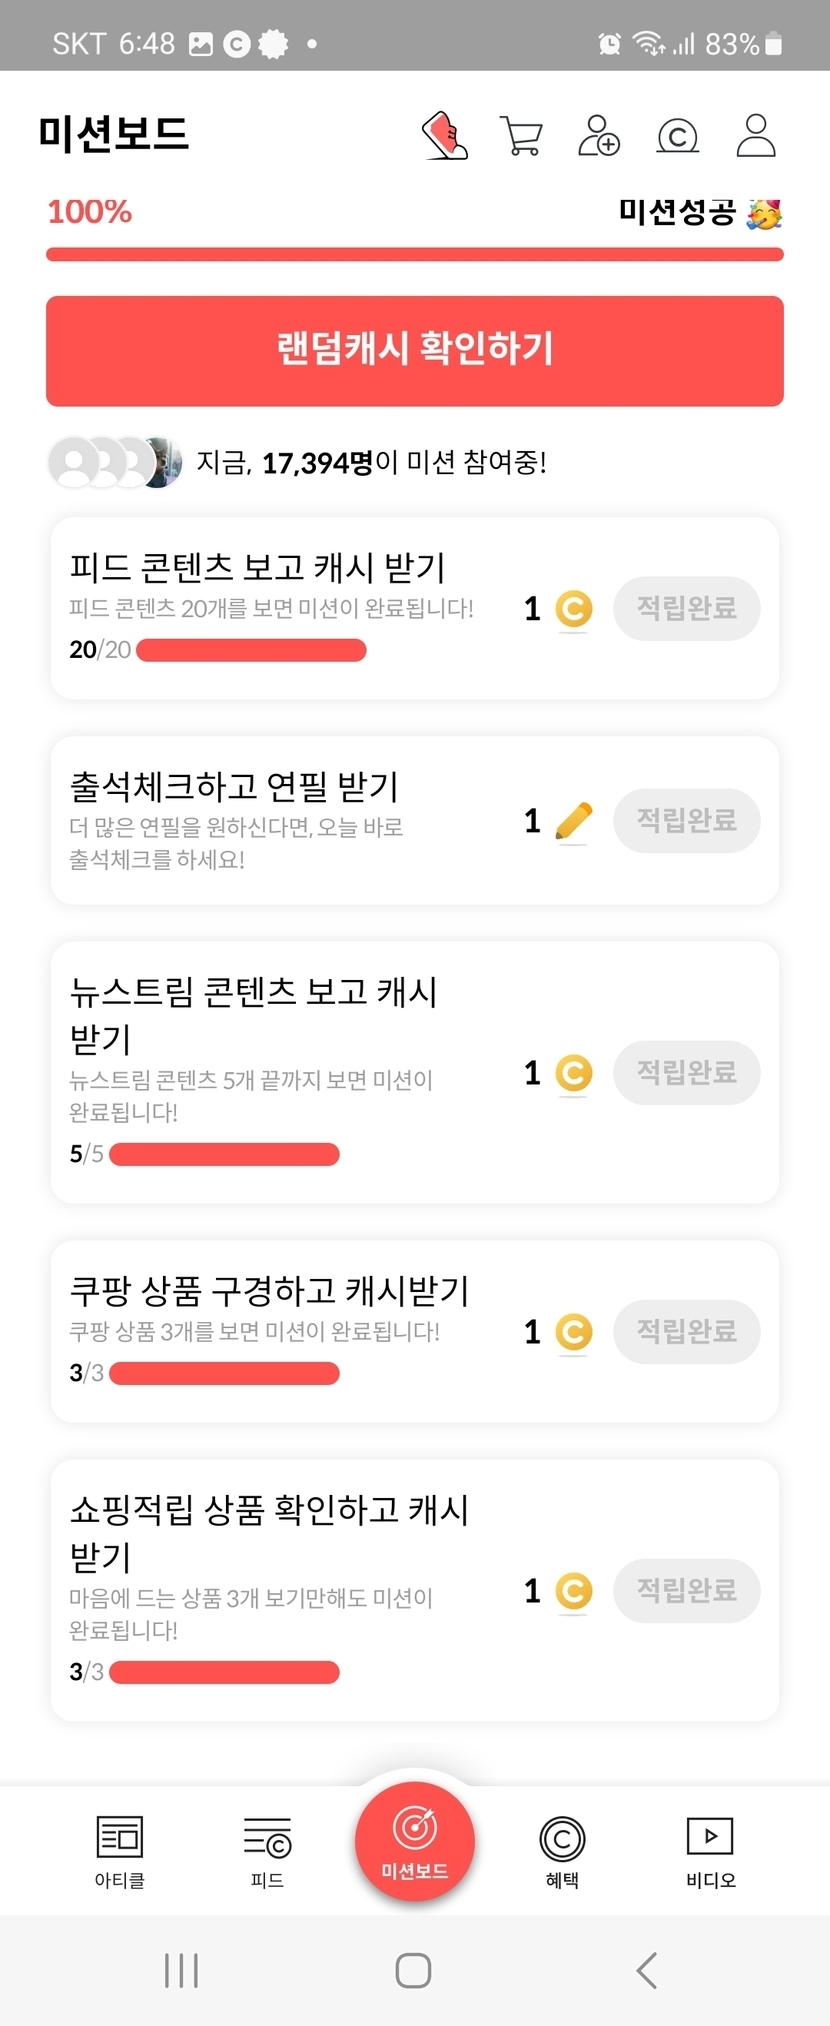The height and width of the screenshot is (2026, 830).
Task: Tap the participant avatars thumbnail group
Action: pyautogui.click(x=115, y=462)
